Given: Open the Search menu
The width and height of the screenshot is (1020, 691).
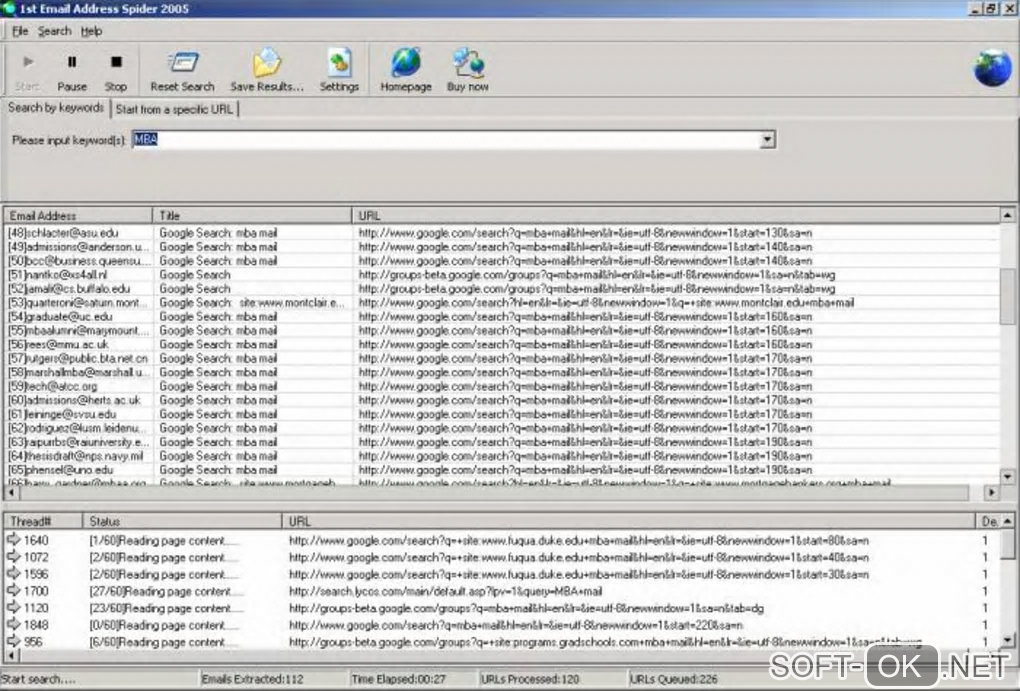Looking at the screenshot, I should tap(55, 31).
